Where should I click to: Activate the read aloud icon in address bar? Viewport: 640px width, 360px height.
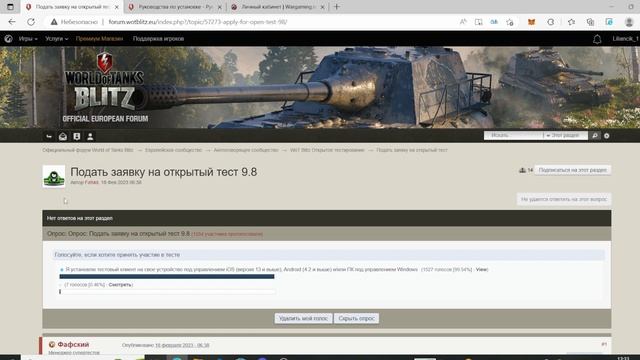coord(463,22)
